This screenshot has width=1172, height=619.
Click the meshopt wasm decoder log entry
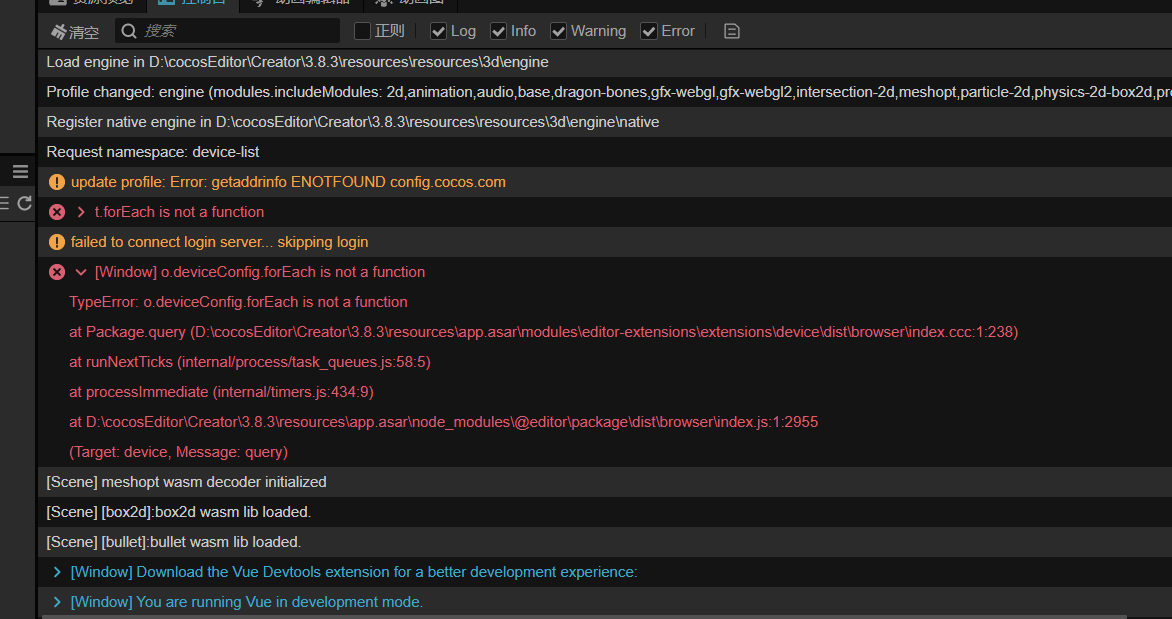click(x=185, y=482)
